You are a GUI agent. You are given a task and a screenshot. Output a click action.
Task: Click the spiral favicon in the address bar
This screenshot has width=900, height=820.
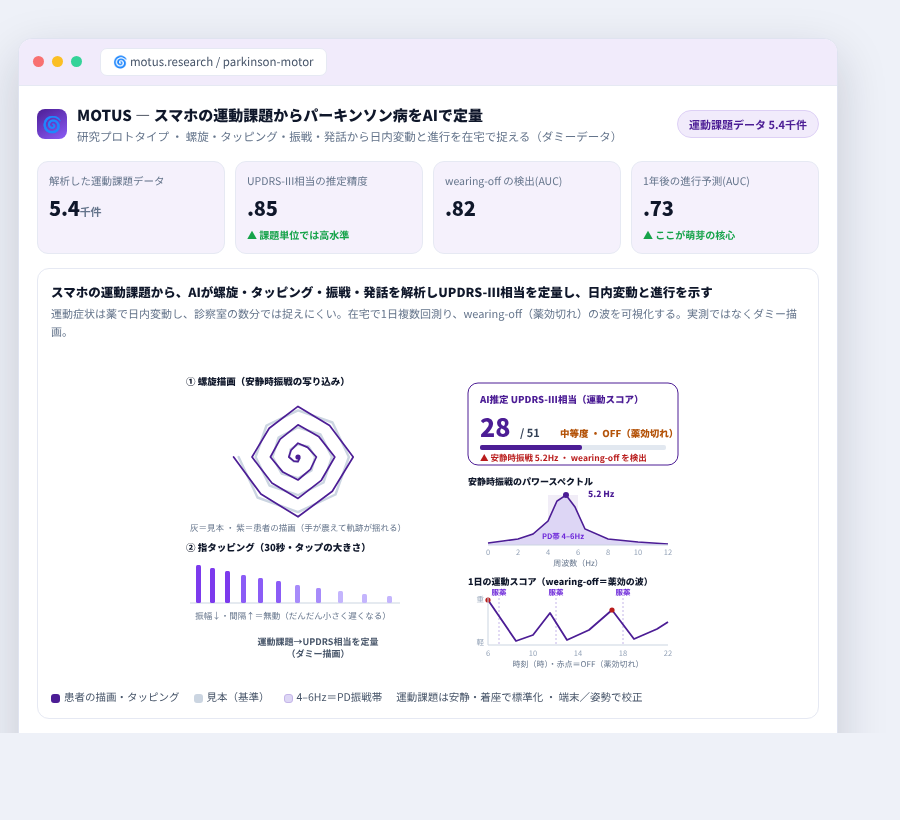(x=119, y=62)
